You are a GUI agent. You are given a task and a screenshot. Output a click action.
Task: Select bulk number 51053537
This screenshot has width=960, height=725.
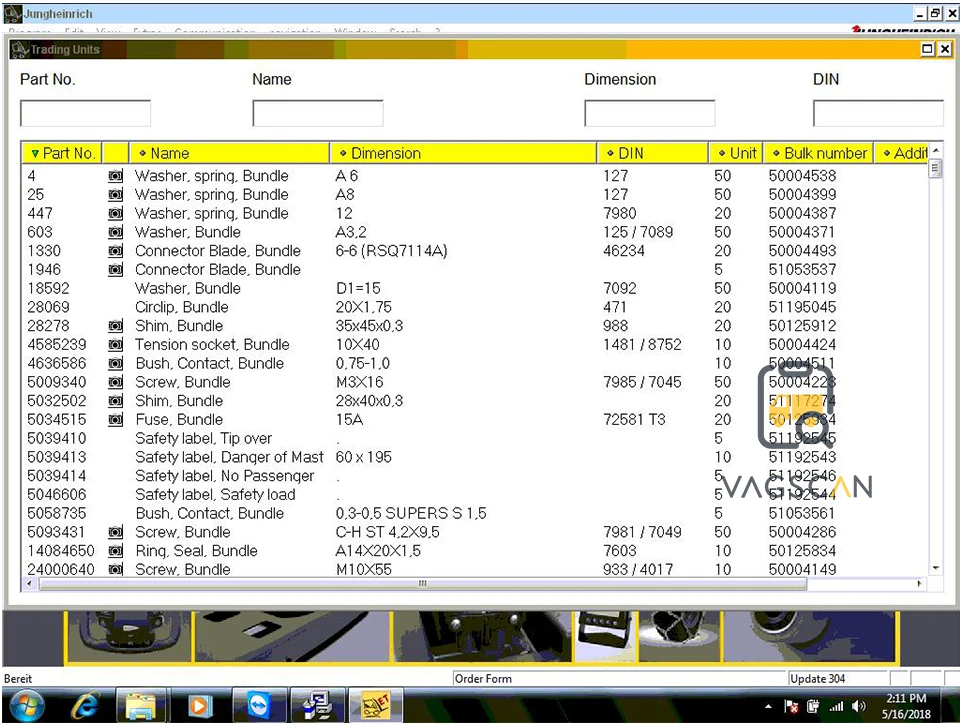[802, 269]
